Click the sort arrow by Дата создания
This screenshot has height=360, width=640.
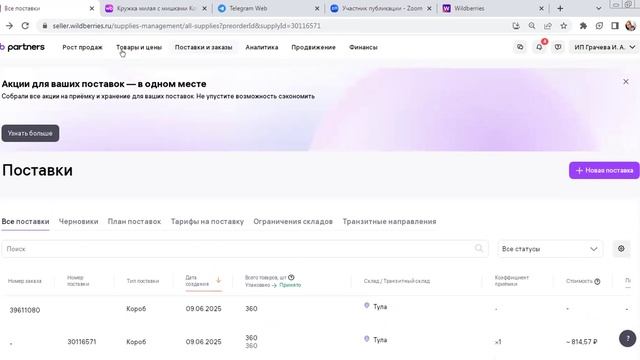(x=218, y=280)
